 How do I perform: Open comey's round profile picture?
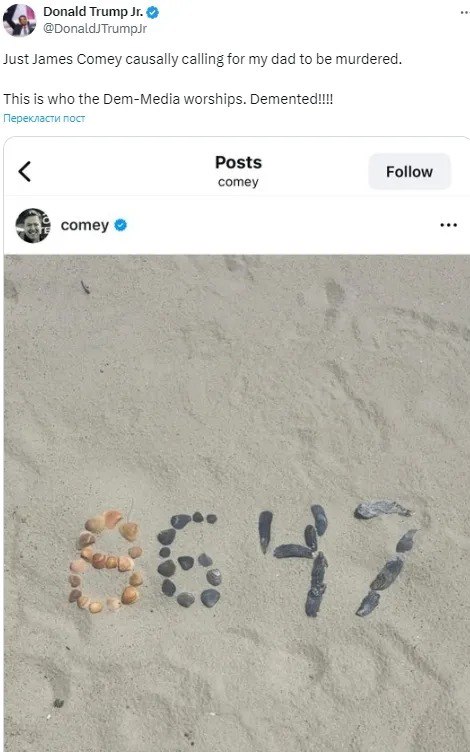pos(33,225)
